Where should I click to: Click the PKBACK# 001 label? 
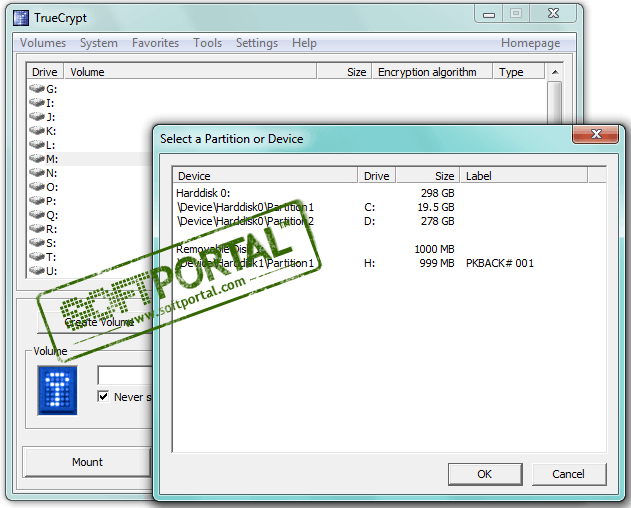tap(500, 263)
